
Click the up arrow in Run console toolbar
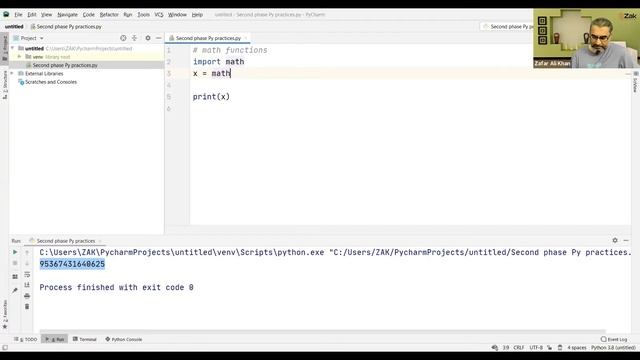27,253
